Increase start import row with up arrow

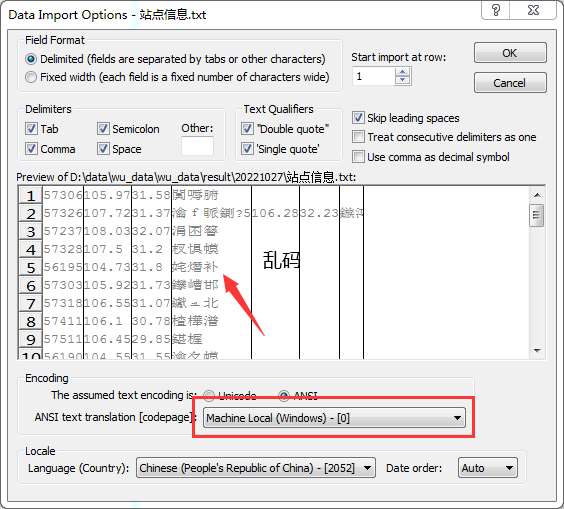coord(402,72)
